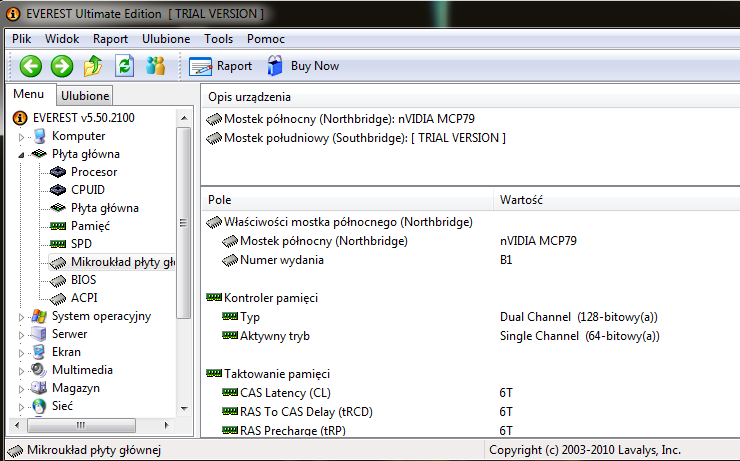Click the Multimedia speaker icon
This screenshot has height=461, width=740.
[39, 370]
